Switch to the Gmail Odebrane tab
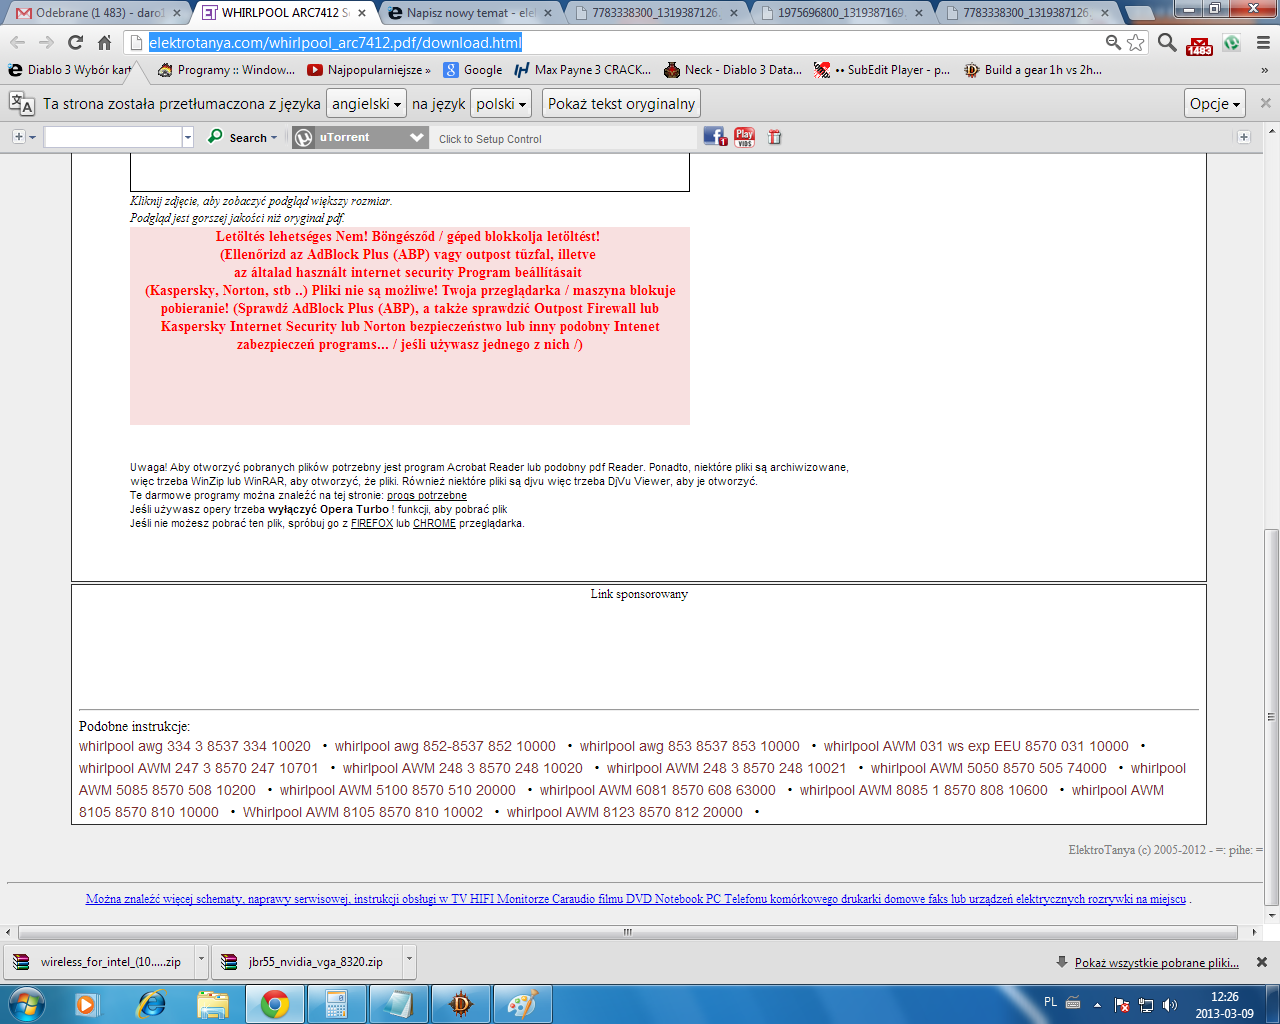Image resolution: width=1280 pixels, height=1024 pixels. pos(95,13)
